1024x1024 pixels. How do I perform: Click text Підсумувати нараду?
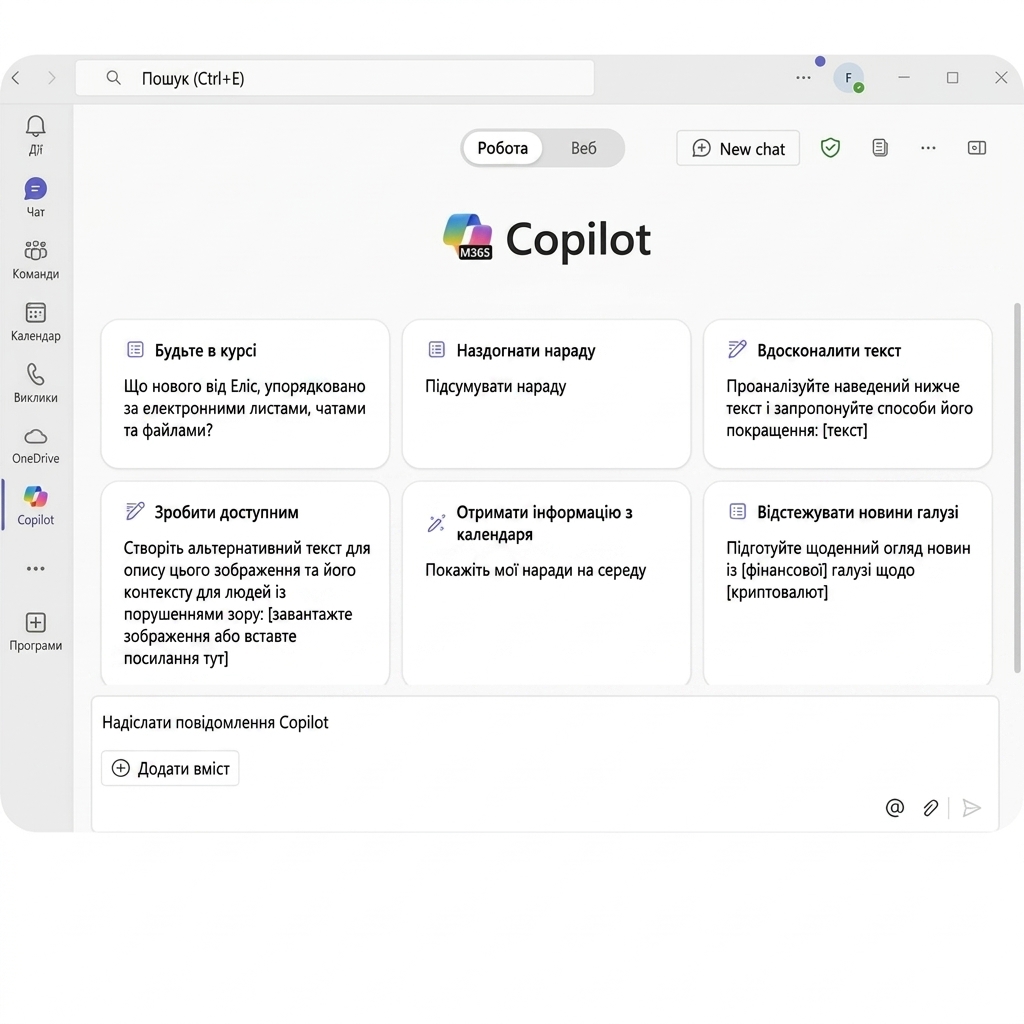click(496, 387)
